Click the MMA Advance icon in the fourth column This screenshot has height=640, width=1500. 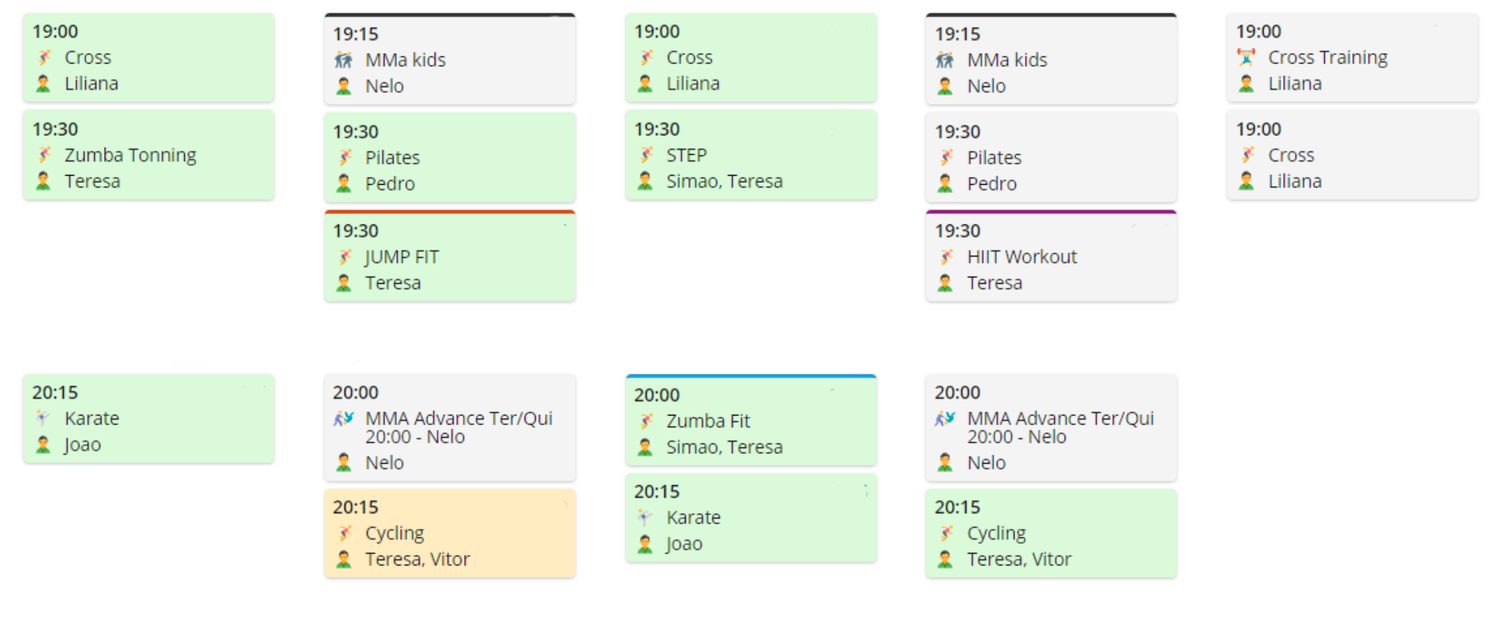click(x=946, y=419)
